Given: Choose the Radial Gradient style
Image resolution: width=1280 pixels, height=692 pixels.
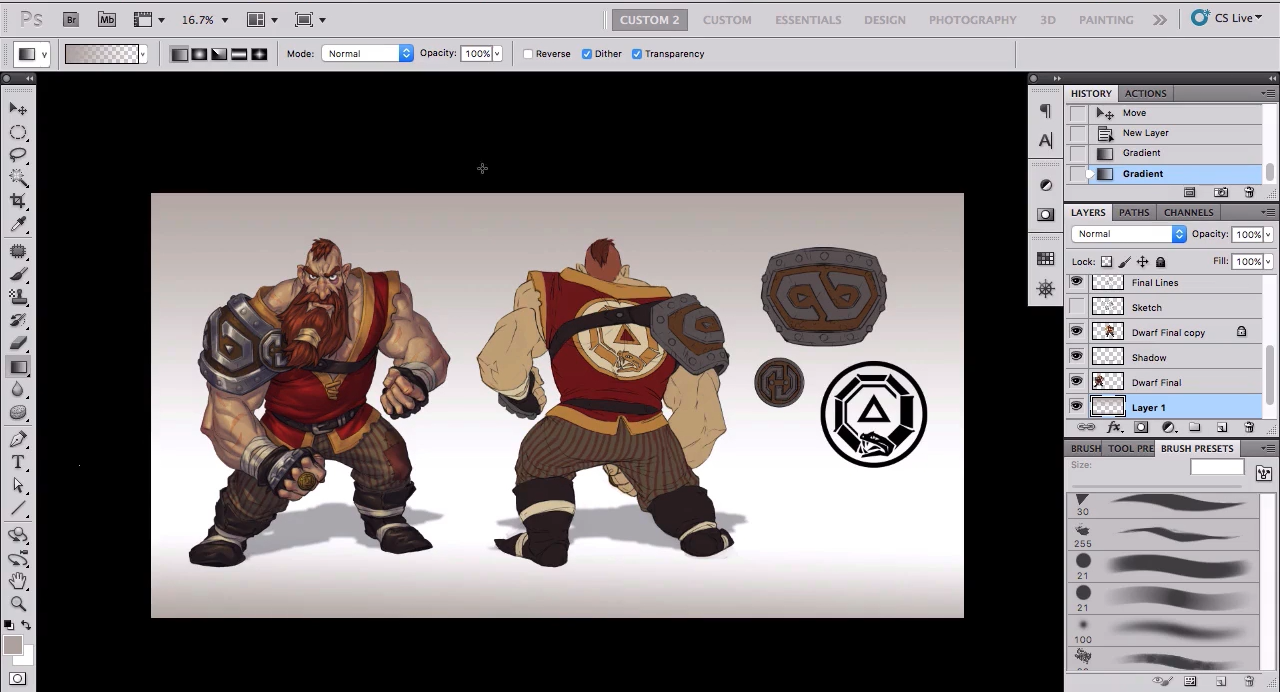Looking at the screenshot, I should pyautogui.click(x=199, y=54).
